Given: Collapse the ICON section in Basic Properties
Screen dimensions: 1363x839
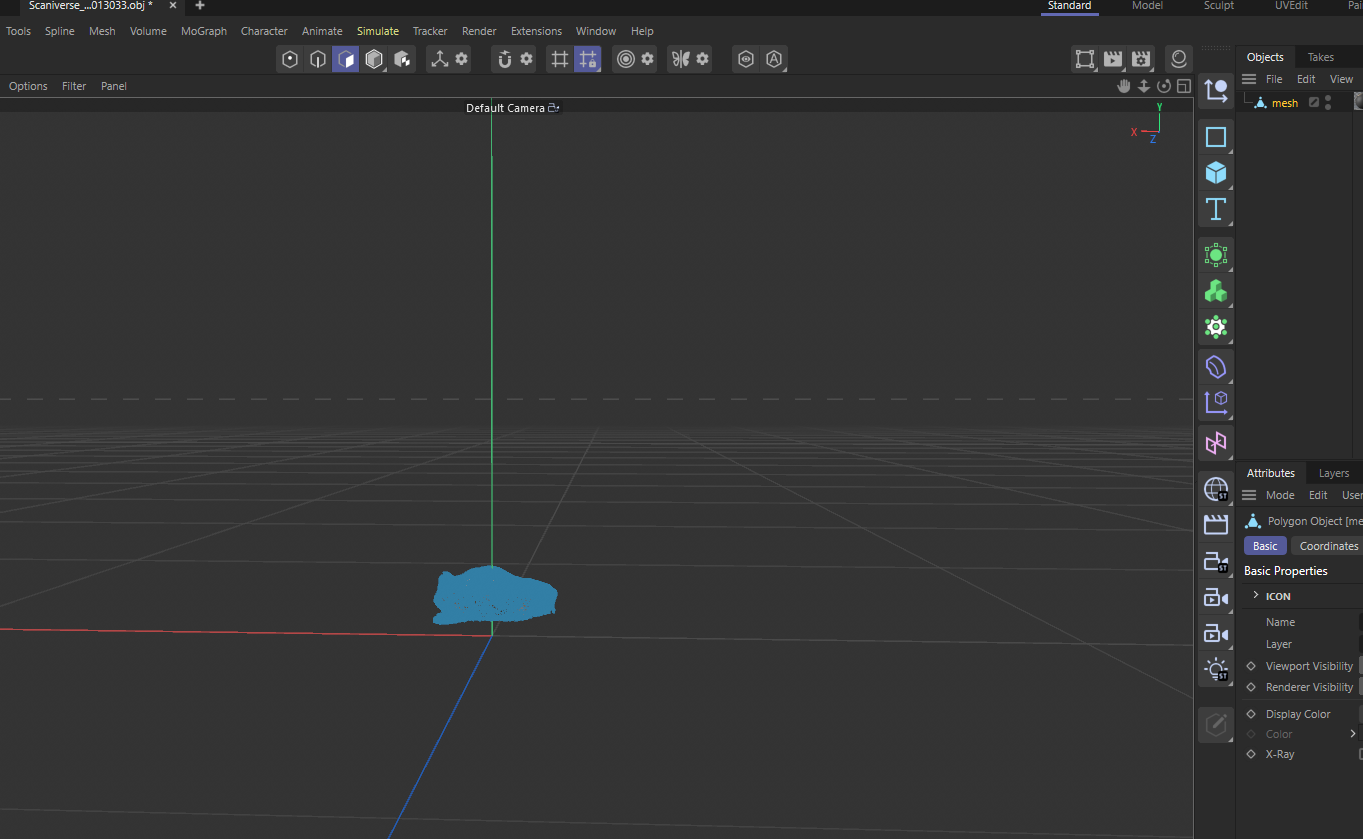Looking at the screenshot, I should [1258, 595].
